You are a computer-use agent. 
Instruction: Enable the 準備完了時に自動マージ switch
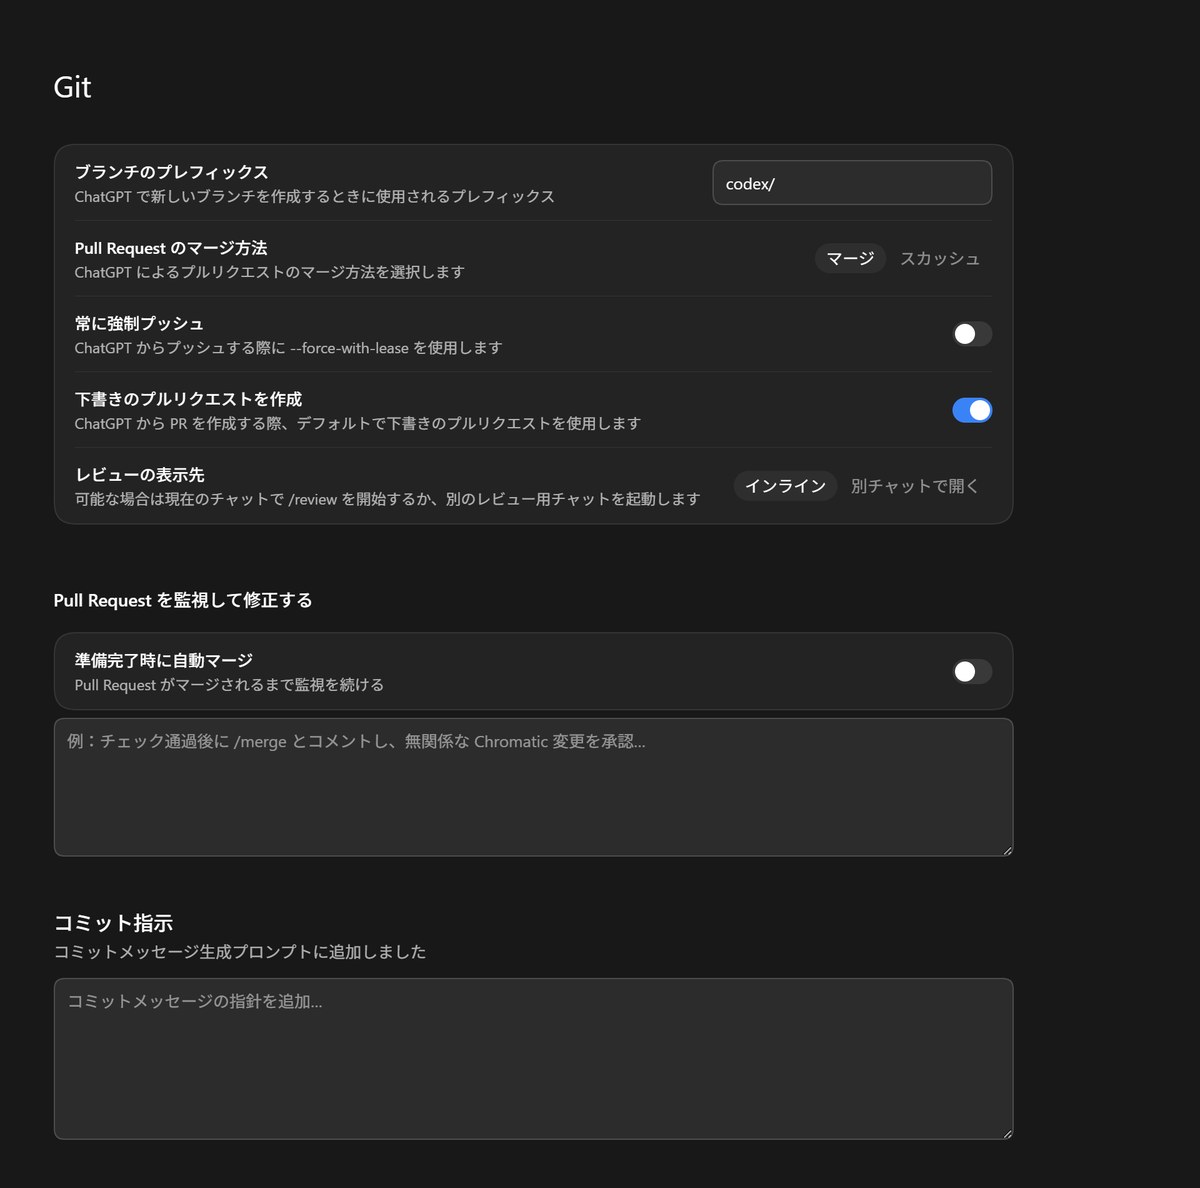click(972, 671)
